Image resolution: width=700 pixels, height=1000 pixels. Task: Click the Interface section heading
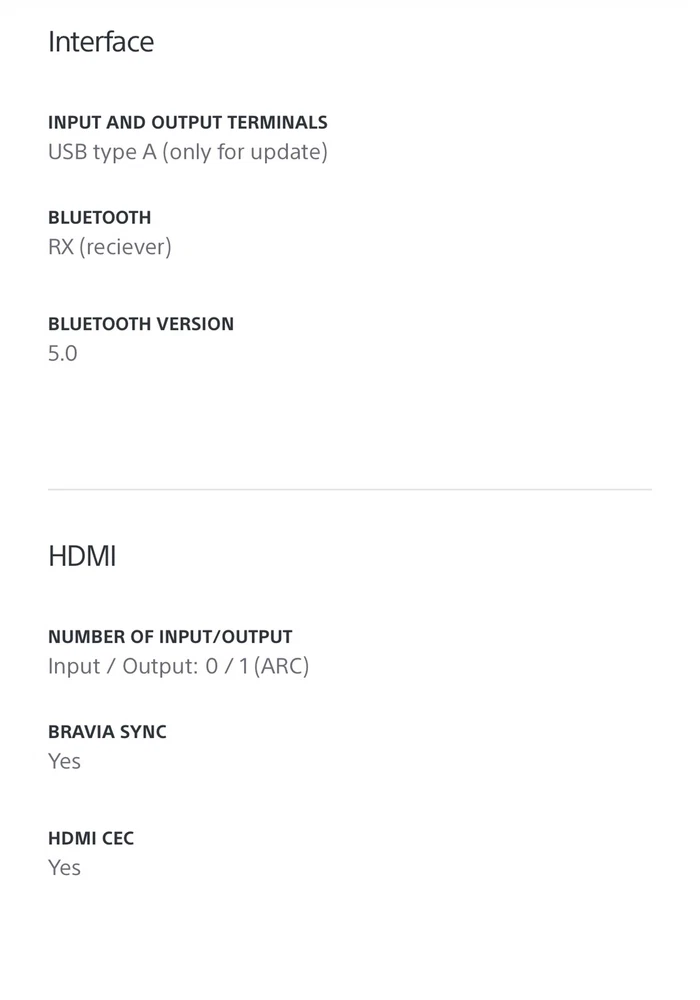pyautogui.click(x=101, y=42)
